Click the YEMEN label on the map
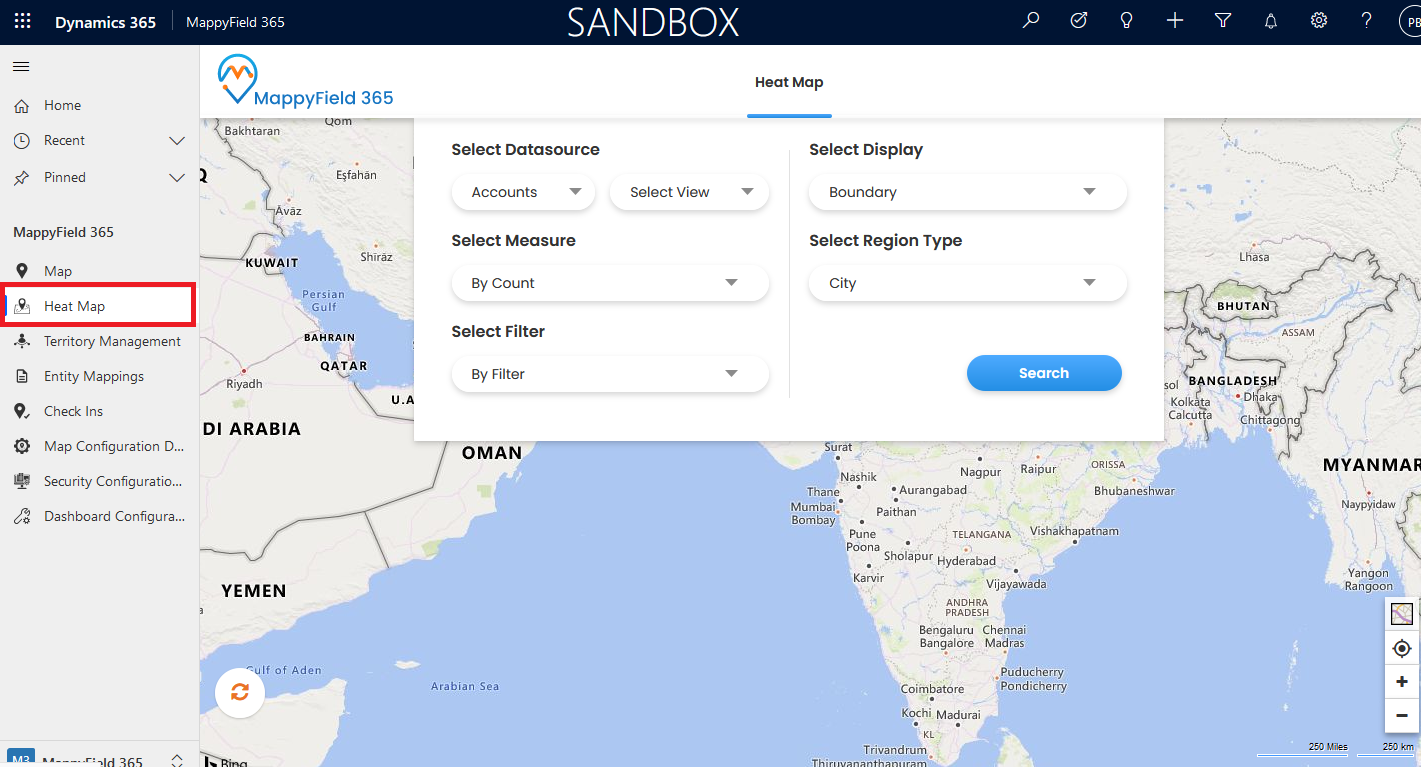Screen dimensions: 1421x767 click(254, 591)
